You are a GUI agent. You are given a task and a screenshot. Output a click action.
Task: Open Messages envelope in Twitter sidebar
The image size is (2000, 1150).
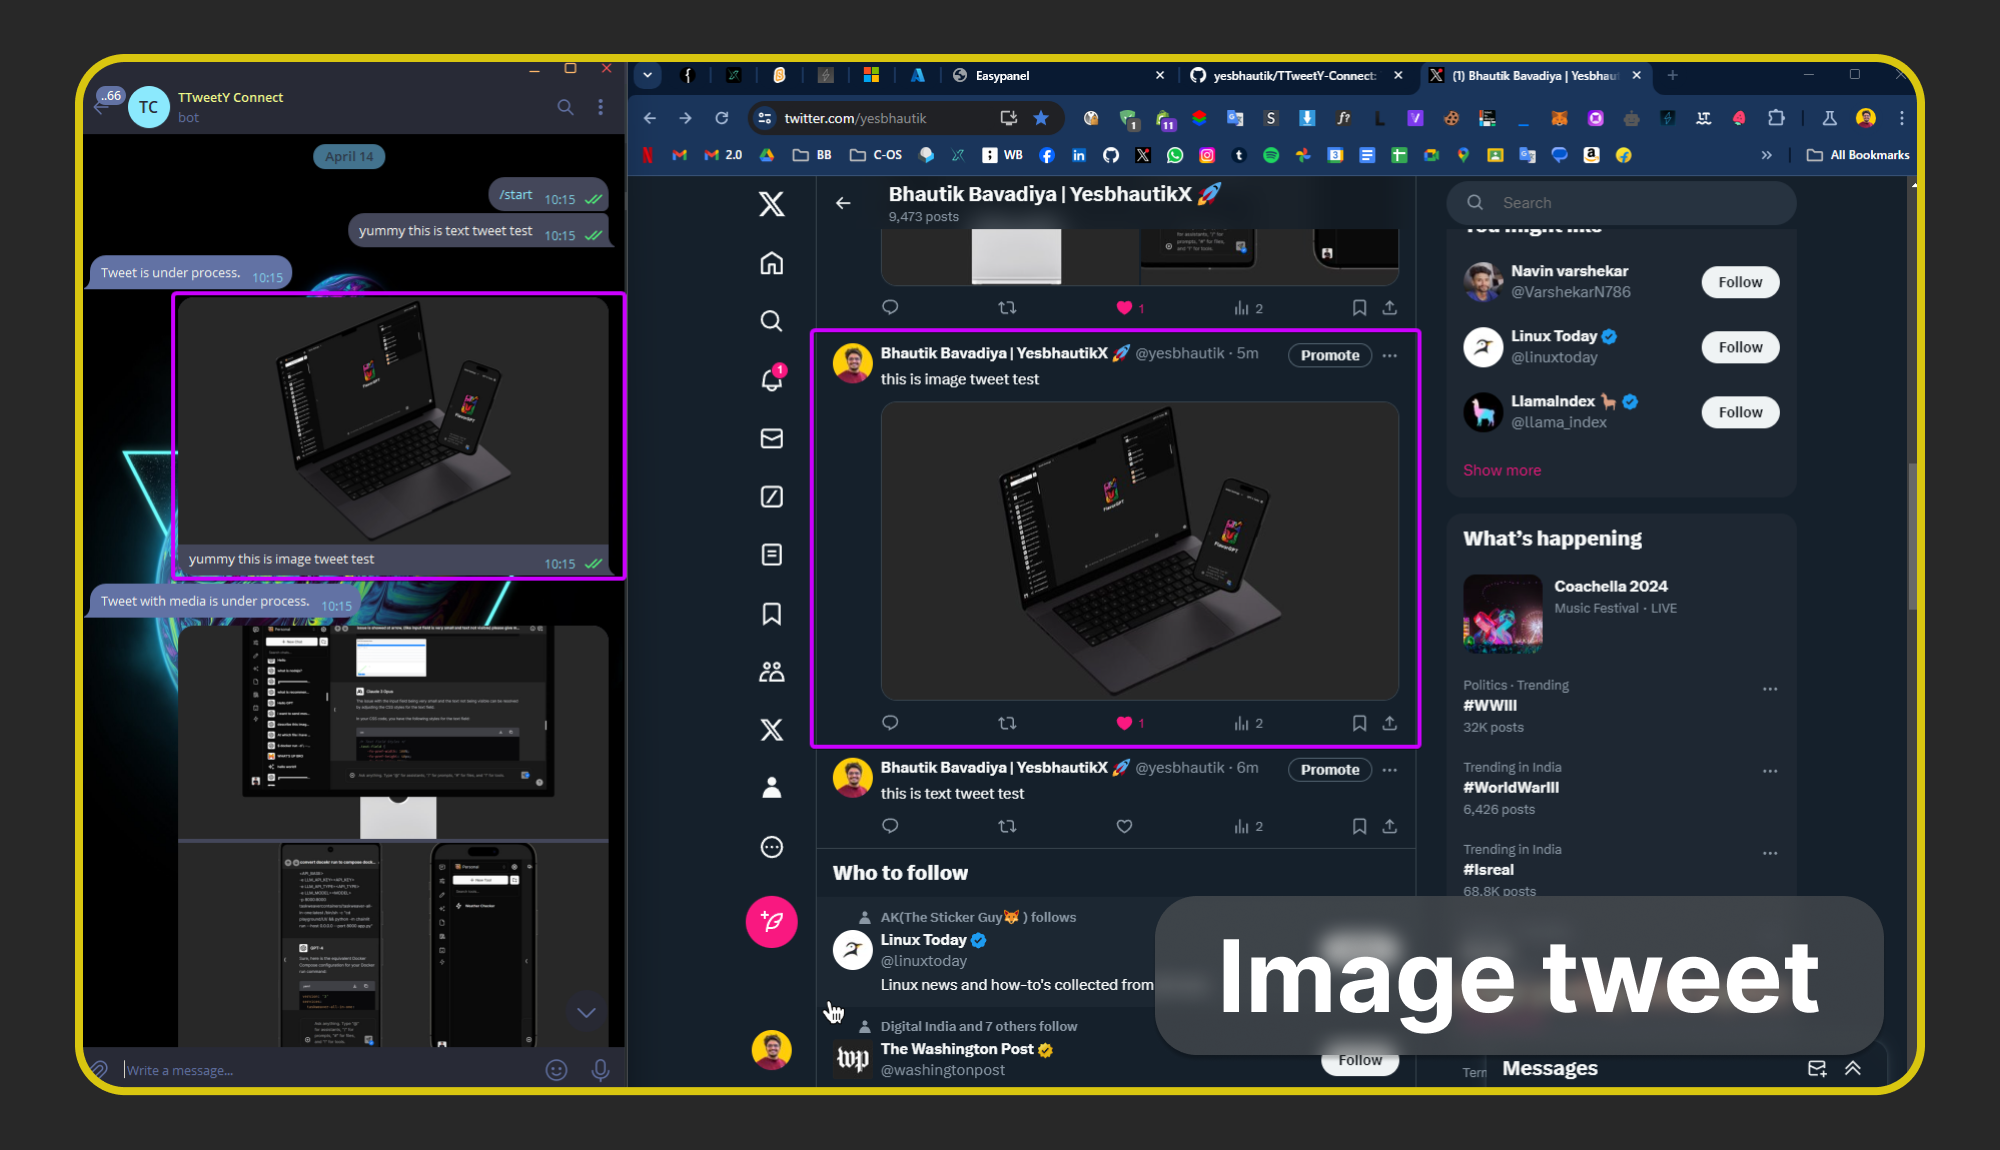tap(771, 438)
